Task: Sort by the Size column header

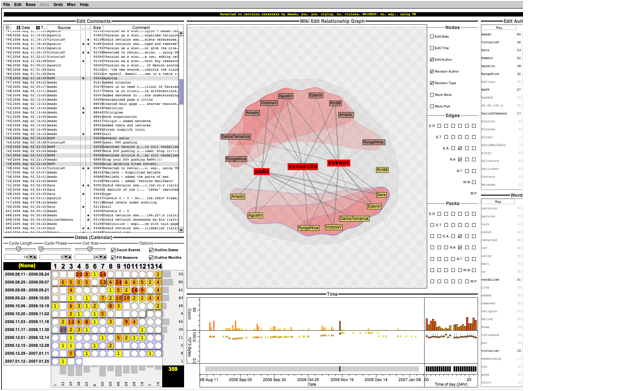Action: (97, 28)
